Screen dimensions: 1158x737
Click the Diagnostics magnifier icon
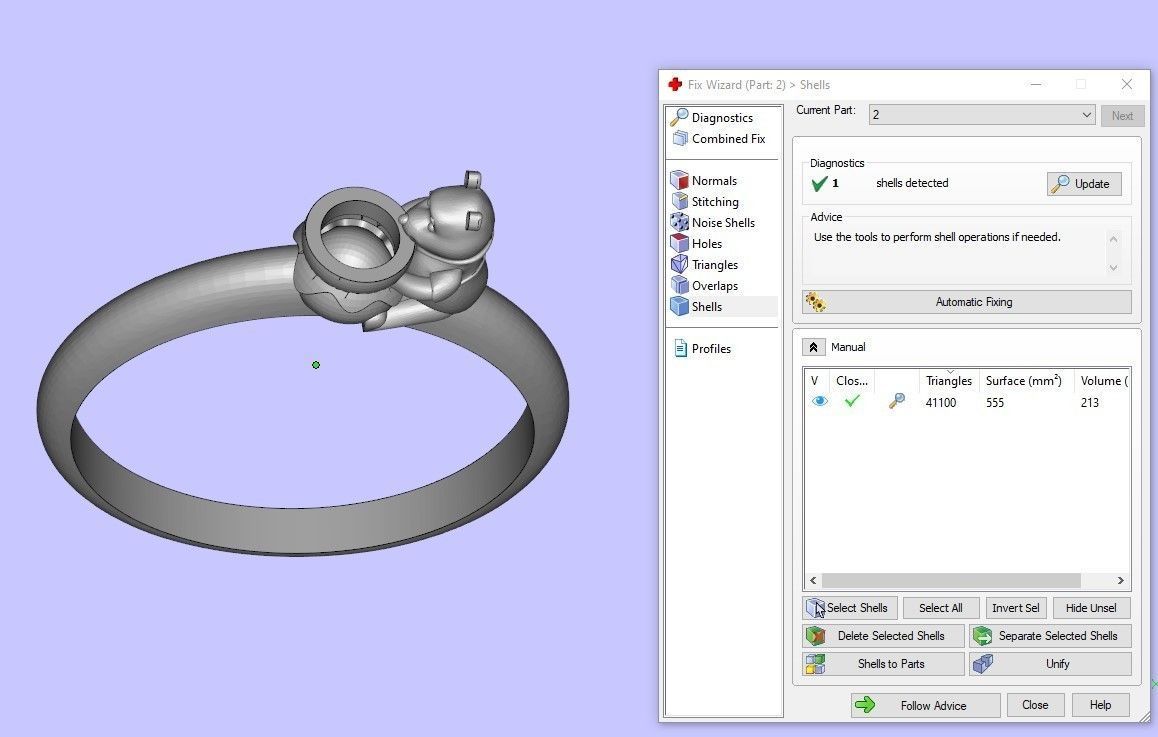[x=679, y=117]
